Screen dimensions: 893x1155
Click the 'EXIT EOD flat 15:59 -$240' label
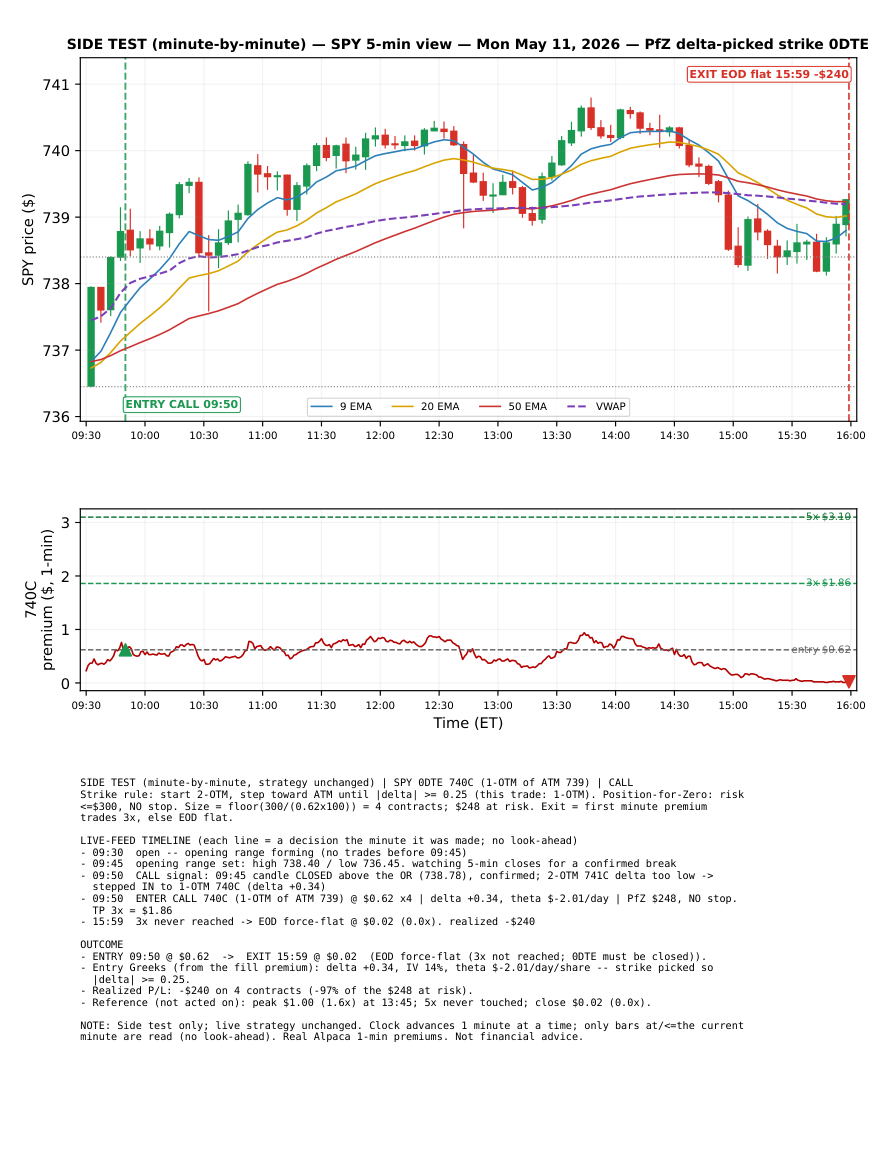coord(769,74)
